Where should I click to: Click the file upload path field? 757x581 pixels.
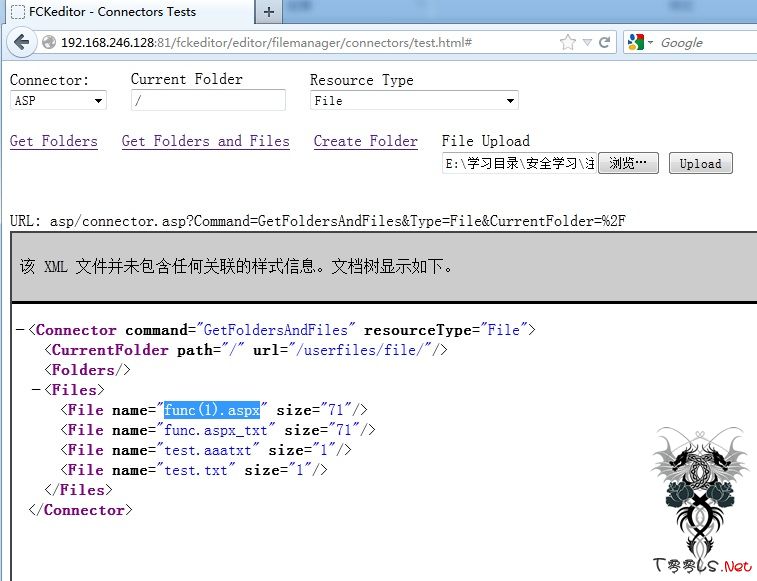click(519, 163)
